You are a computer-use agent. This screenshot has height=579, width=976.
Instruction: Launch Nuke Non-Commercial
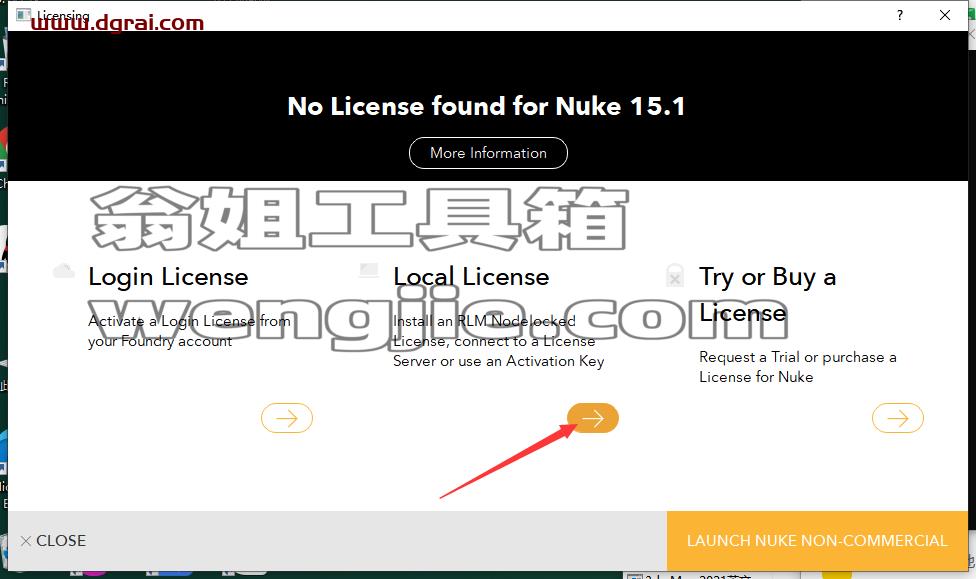point(817,540)
